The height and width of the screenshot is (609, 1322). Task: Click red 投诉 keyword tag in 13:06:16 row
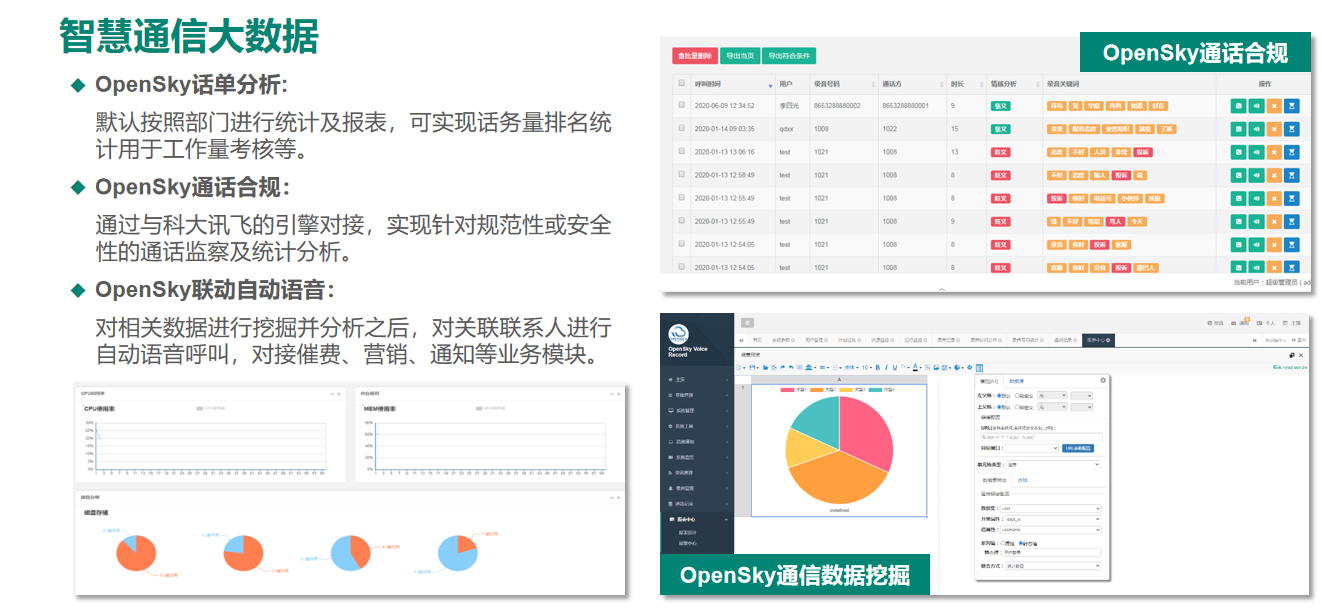tap(1143, 152)
